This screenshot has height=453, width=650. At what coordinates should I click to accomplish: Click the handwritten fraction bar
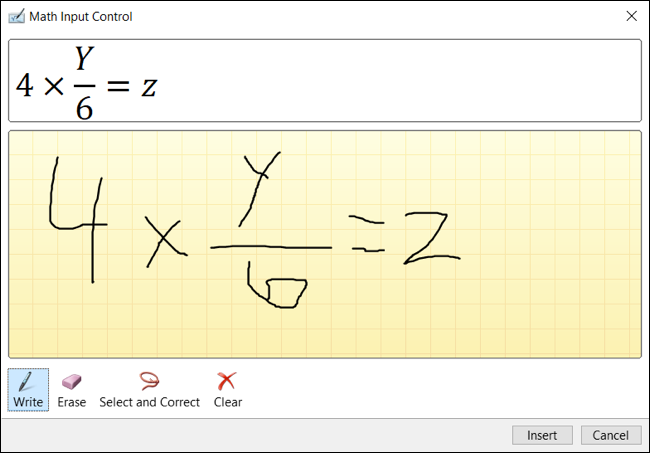click(x=271, y=247)
